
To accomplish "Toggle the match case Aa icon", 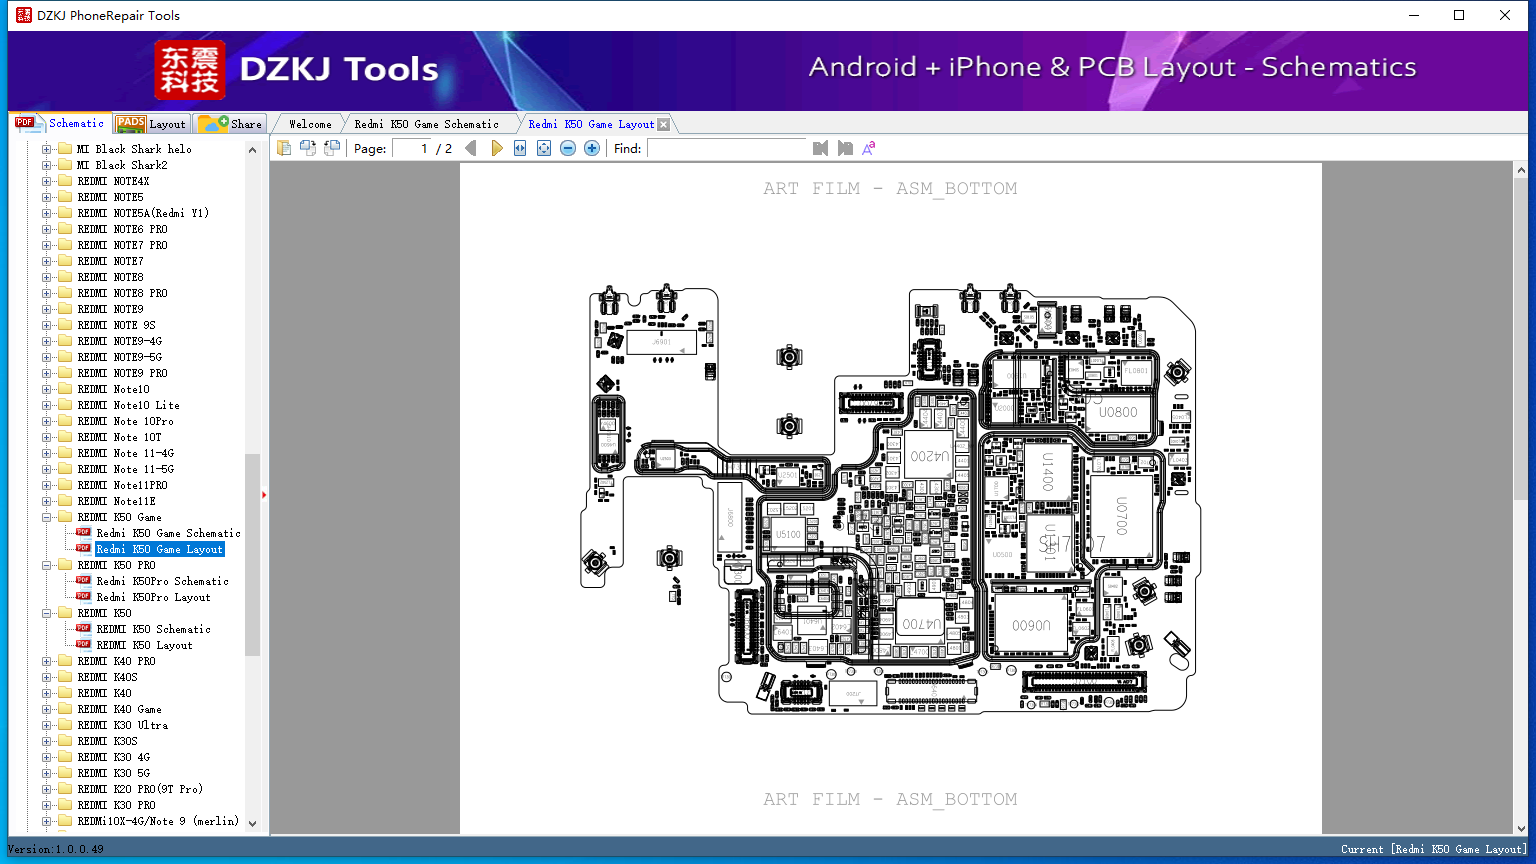I will pyautogui.click(x=868, y=148).
